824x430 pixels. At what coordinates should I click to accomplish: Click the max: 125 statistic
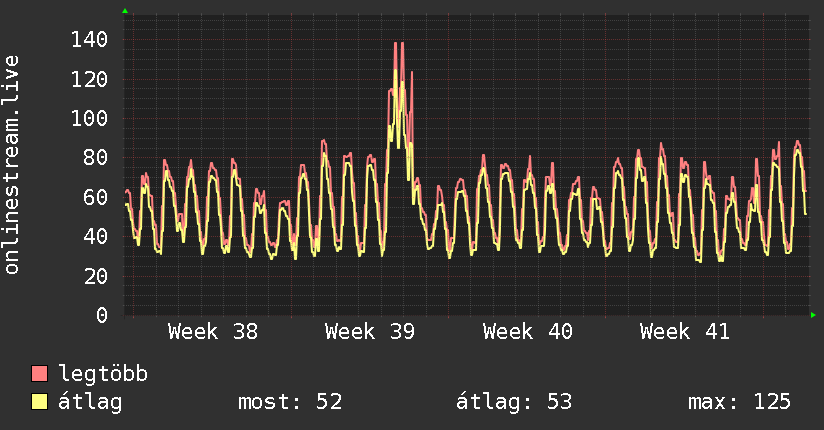pyautogui.click(x=739, y=402)
